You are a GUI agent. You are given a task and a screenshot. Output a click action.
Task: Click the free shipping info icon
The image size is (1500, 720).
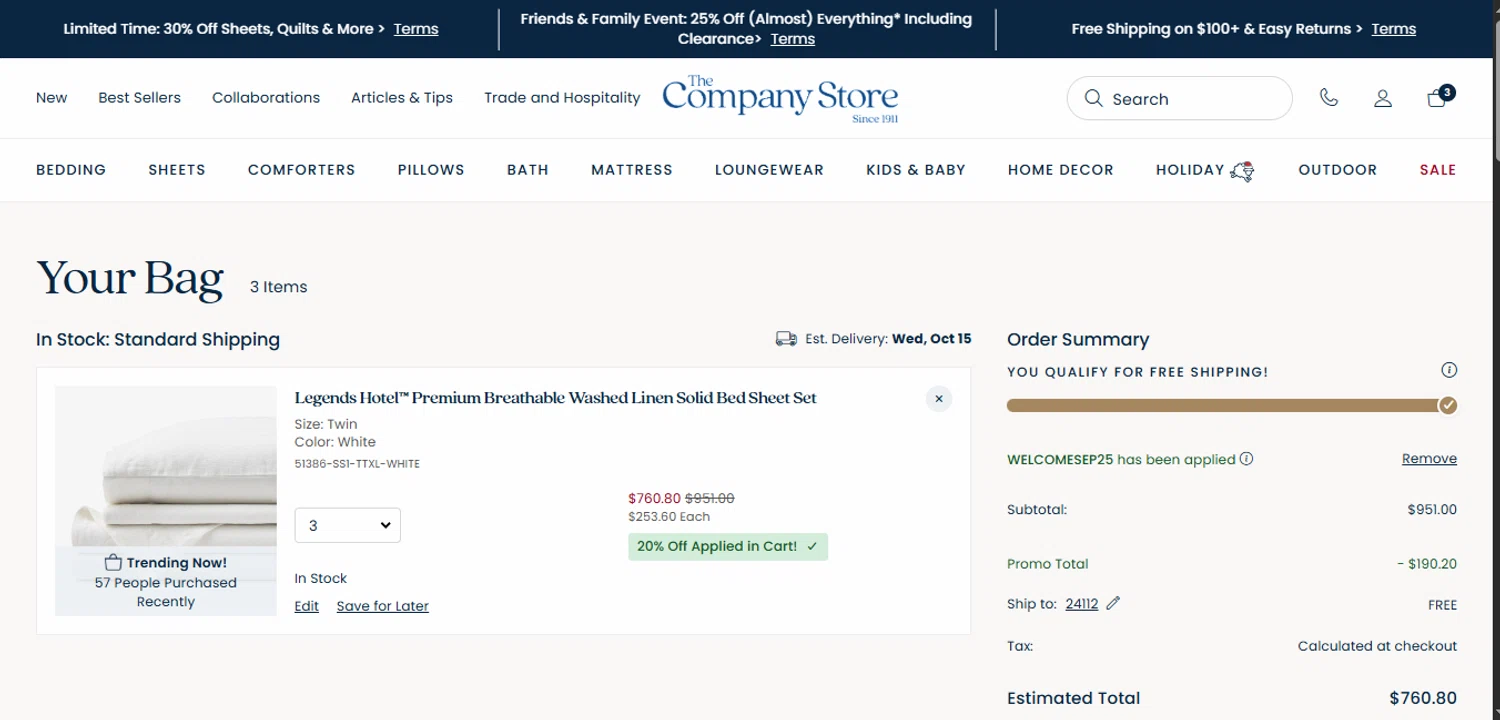[1449, 371]
